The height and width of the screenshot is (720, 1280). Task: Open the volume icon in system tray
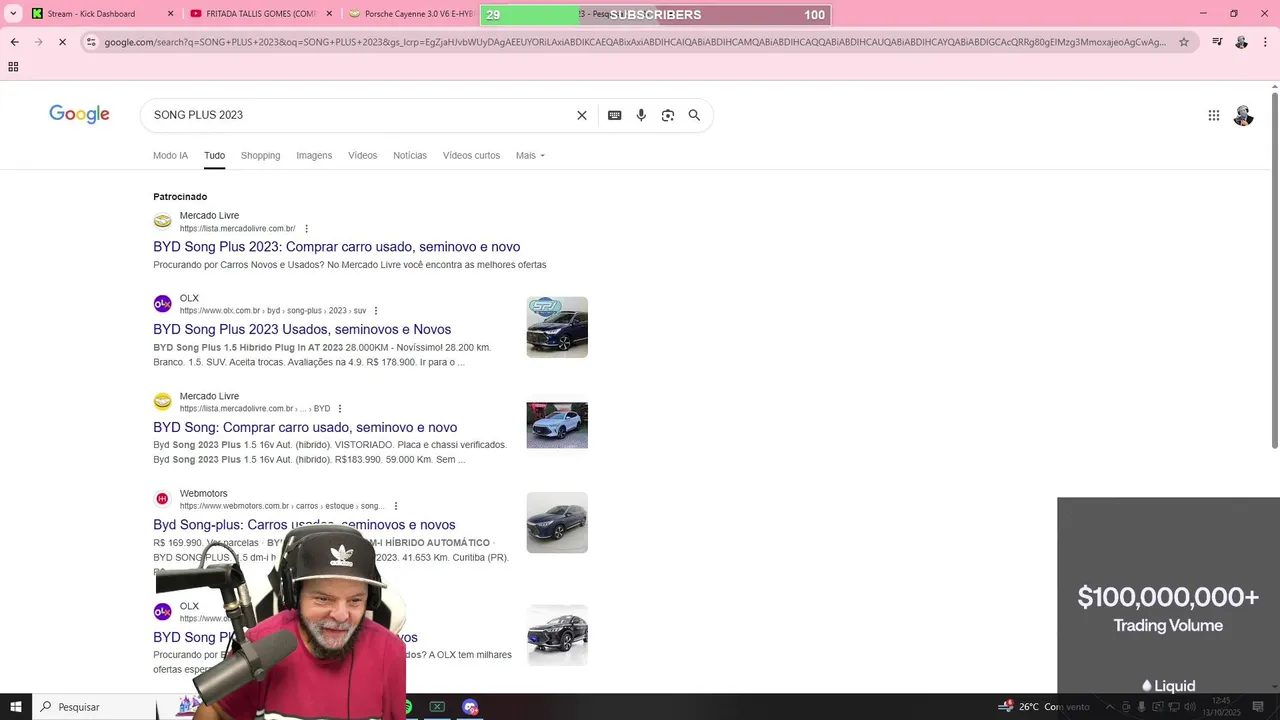[x=1190, y=707]
